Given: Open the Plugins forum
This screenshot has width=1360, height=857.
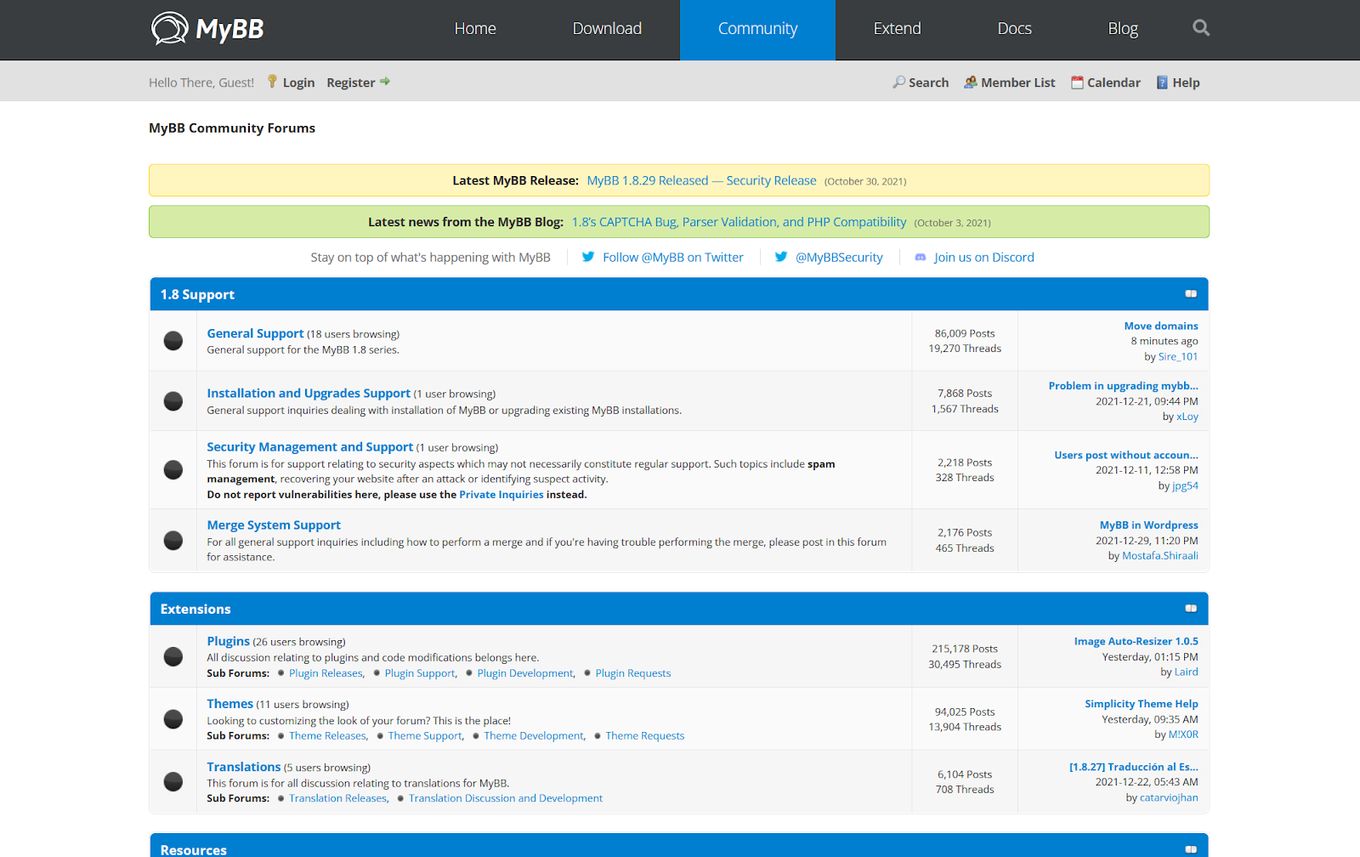Looking at the screenshot, I should (x=228, y=641).
